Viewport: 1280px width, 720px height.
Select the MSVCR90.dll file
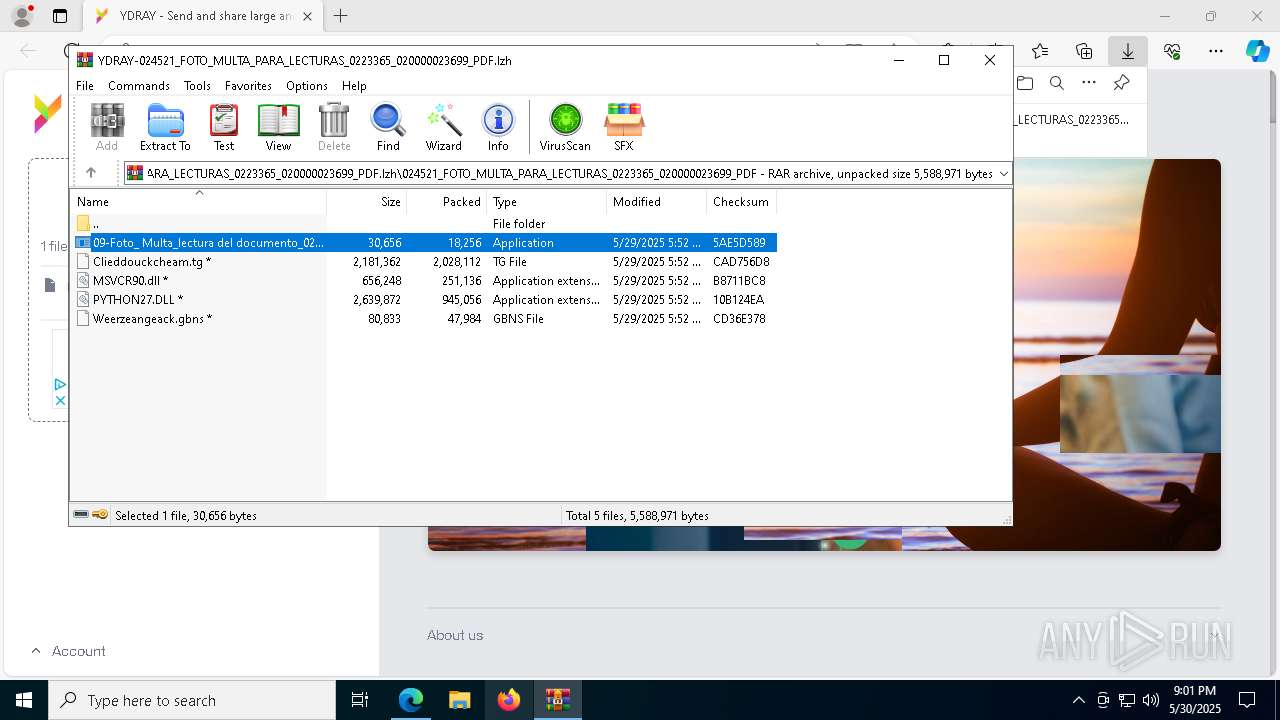click(424, 280)
